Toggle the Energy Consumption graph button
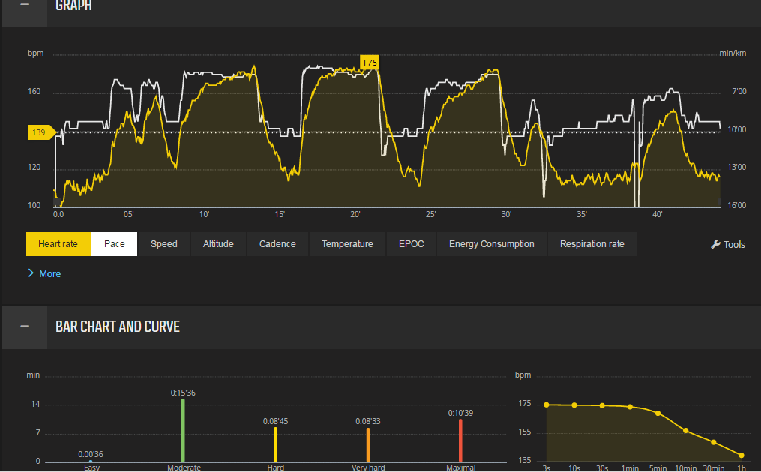761x472 pixels. click(492, 244)
